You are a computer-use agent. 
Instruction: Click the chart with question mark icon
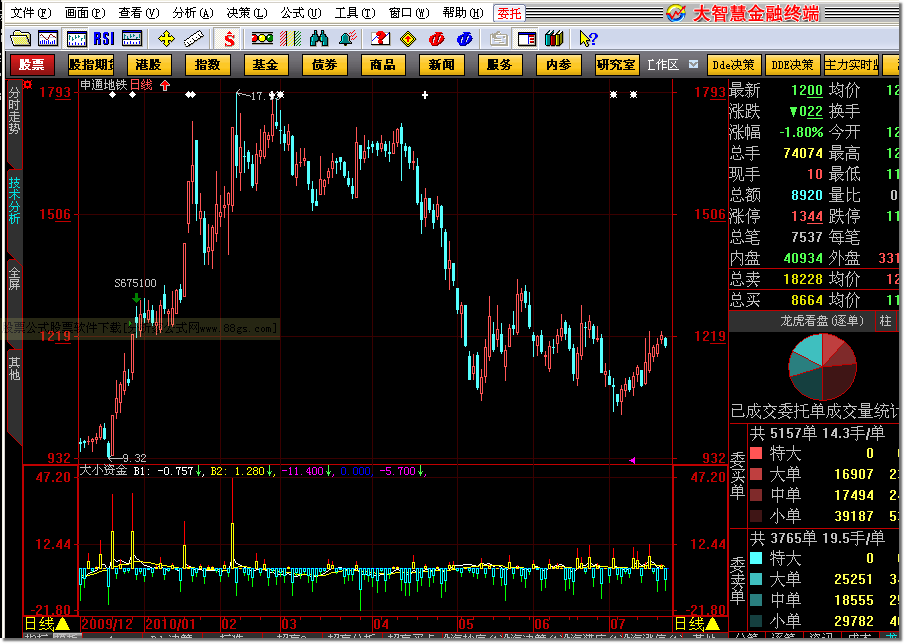coord(381,39)
